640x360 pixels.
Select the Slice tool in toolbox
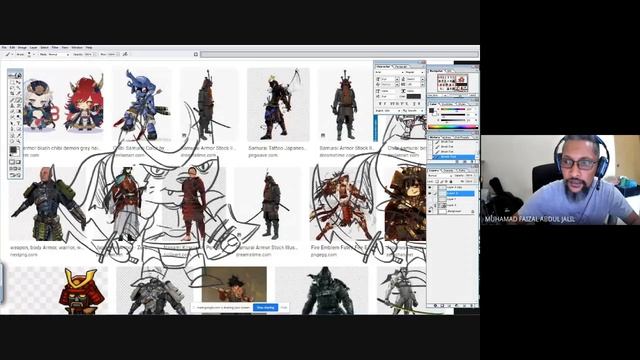[x=19, y=93]
